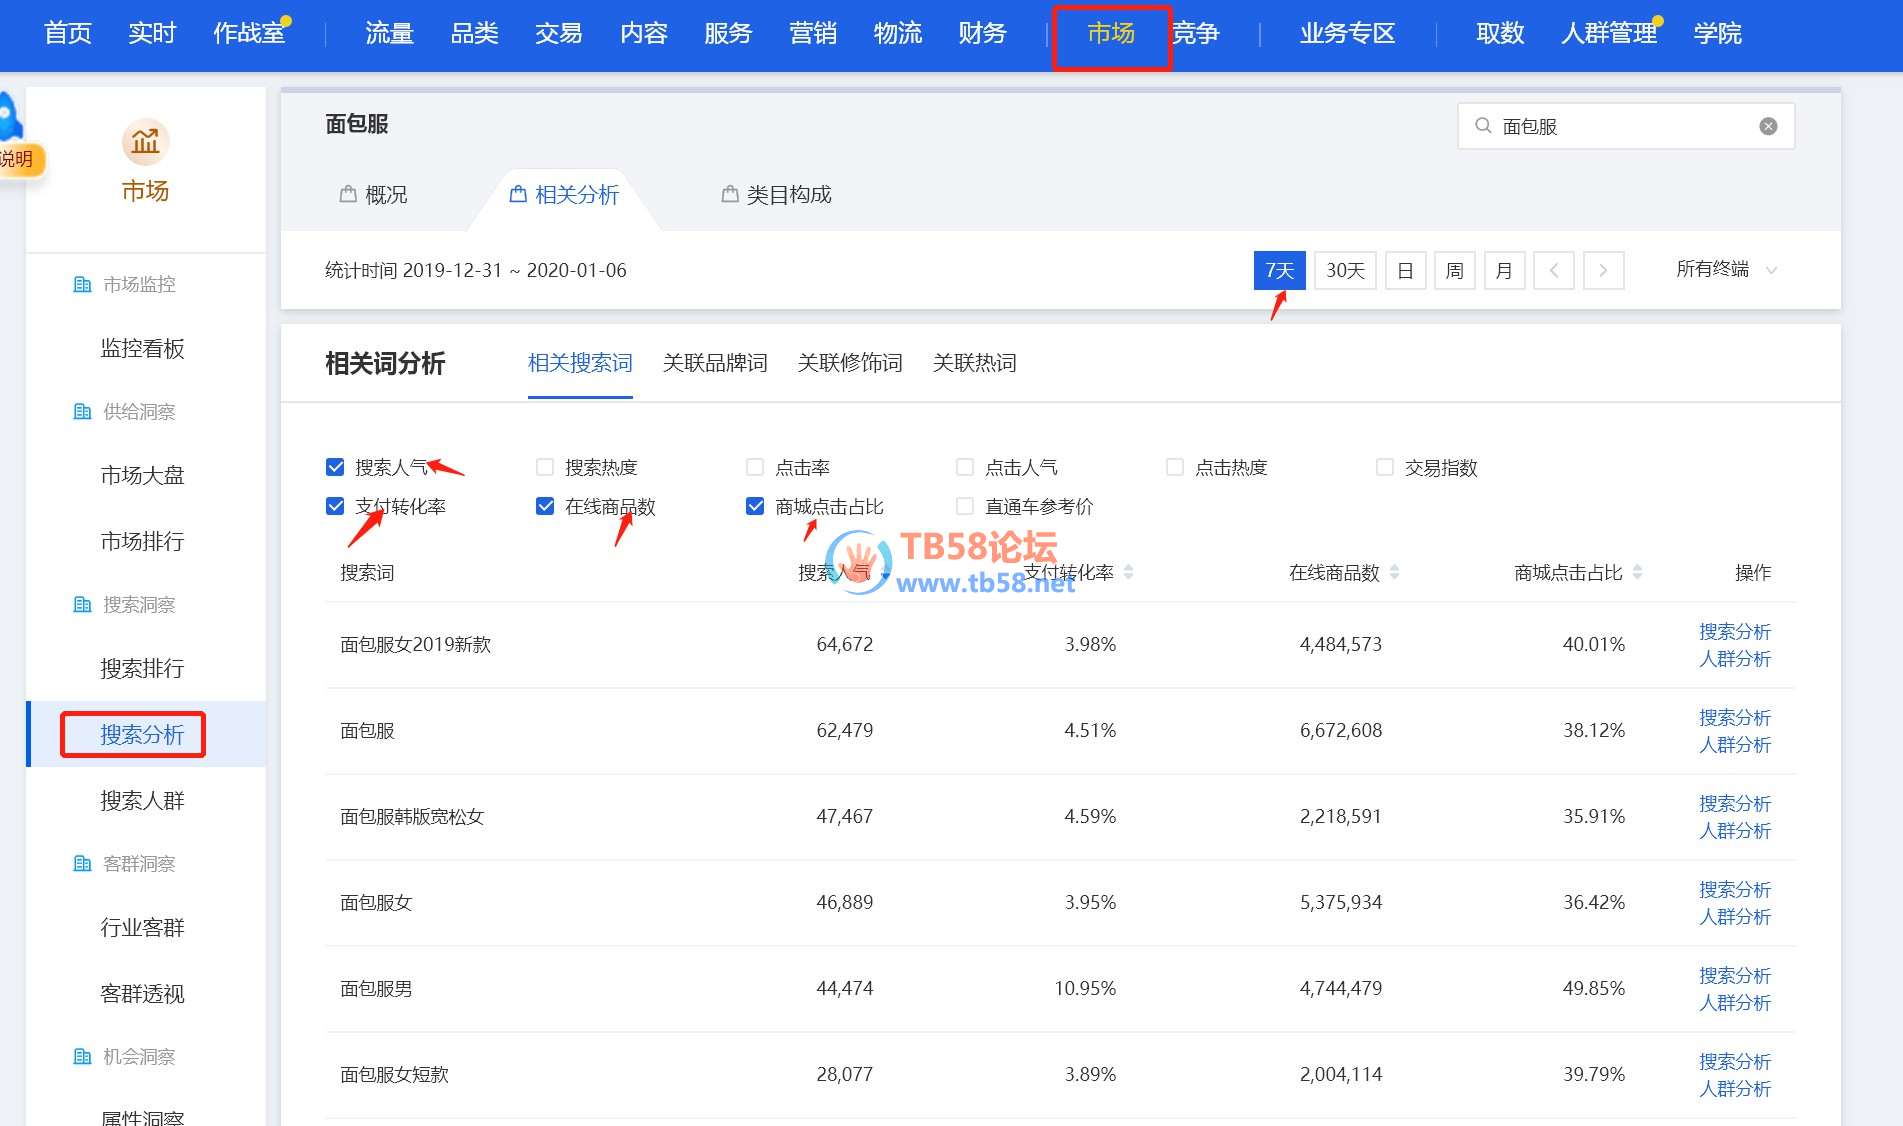Sort by 商城点击占比 column arrows
1903x1126 pixels.
coord(1637,573)
